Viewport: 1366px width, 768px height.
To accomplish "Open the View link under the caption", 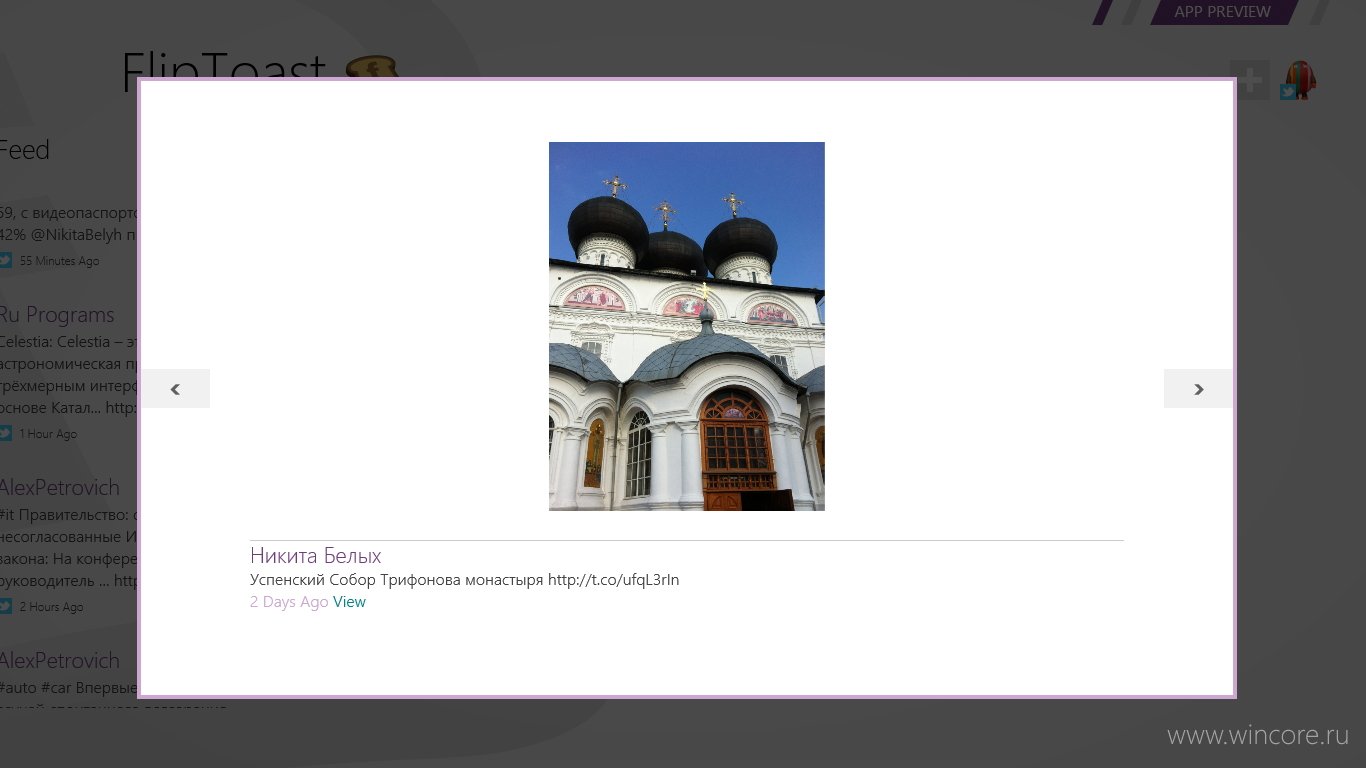I will point(349,602).
